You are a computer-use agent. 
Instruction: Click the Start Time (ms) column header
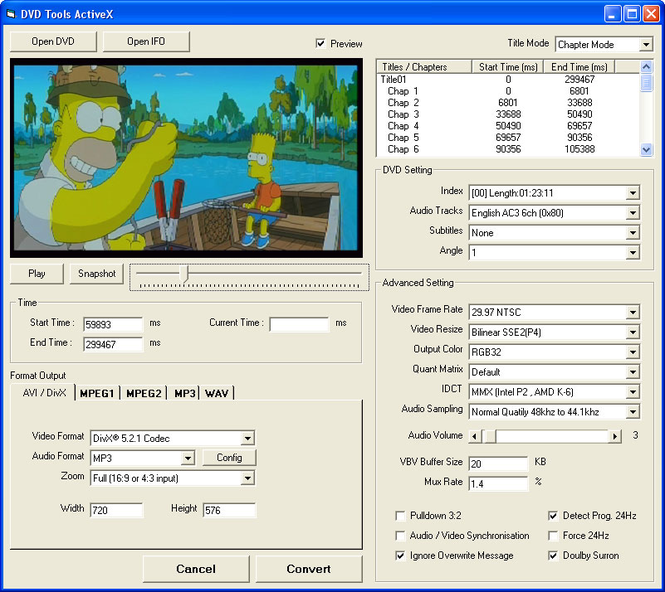tap(508, 67)
